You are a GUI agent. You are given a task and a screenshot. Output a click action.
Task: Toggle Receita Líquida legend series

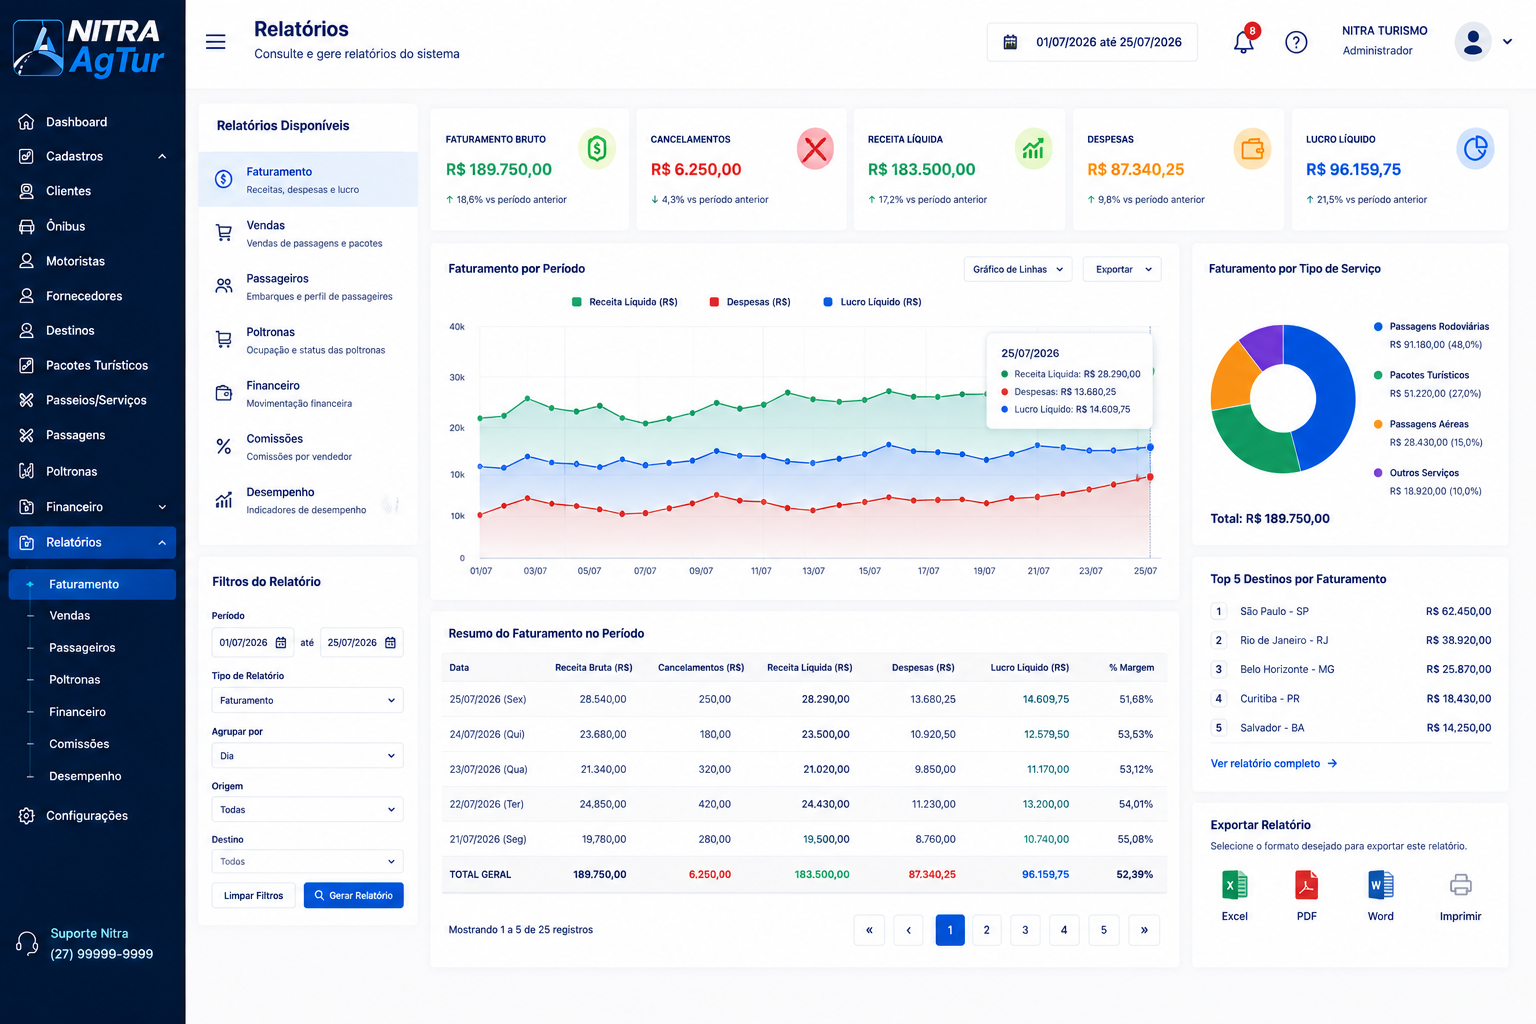click(x=624, y=302)
